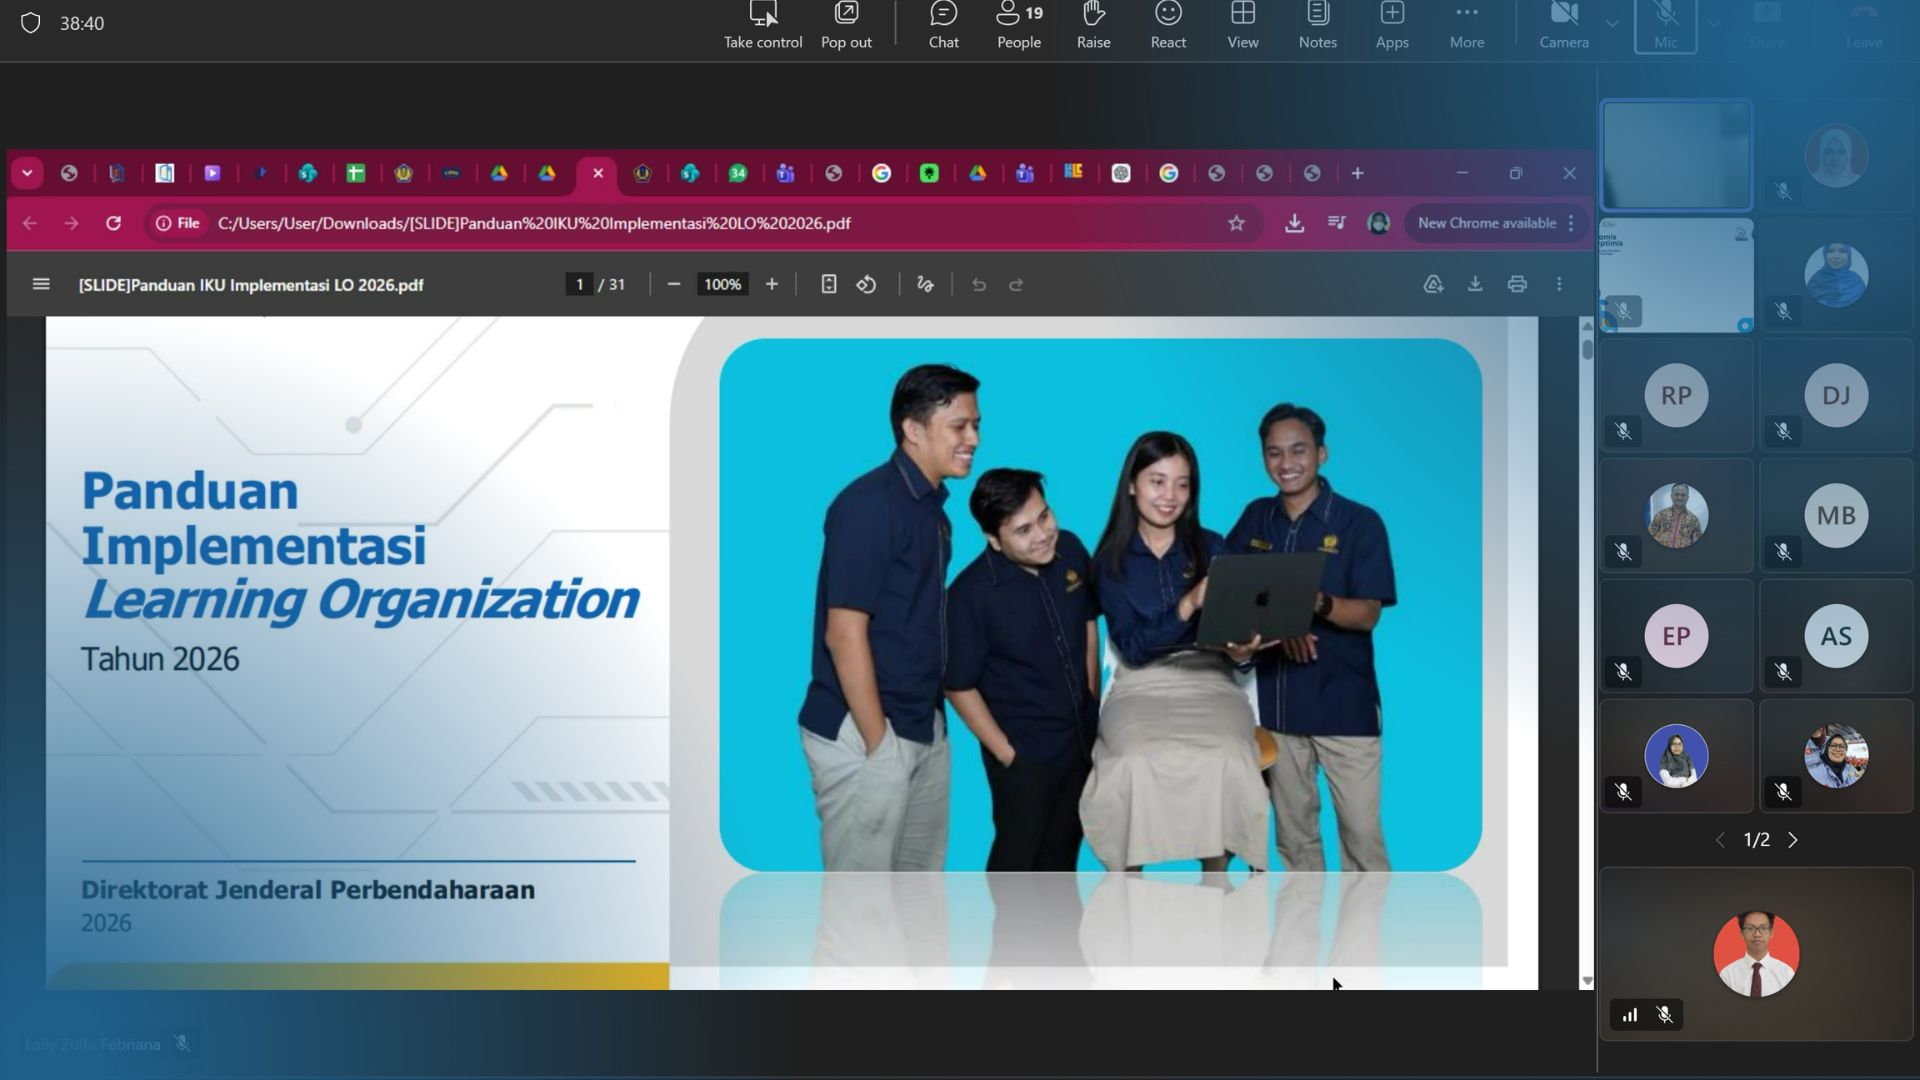
Task: Open the Chat panel
Action: (943, 25)
